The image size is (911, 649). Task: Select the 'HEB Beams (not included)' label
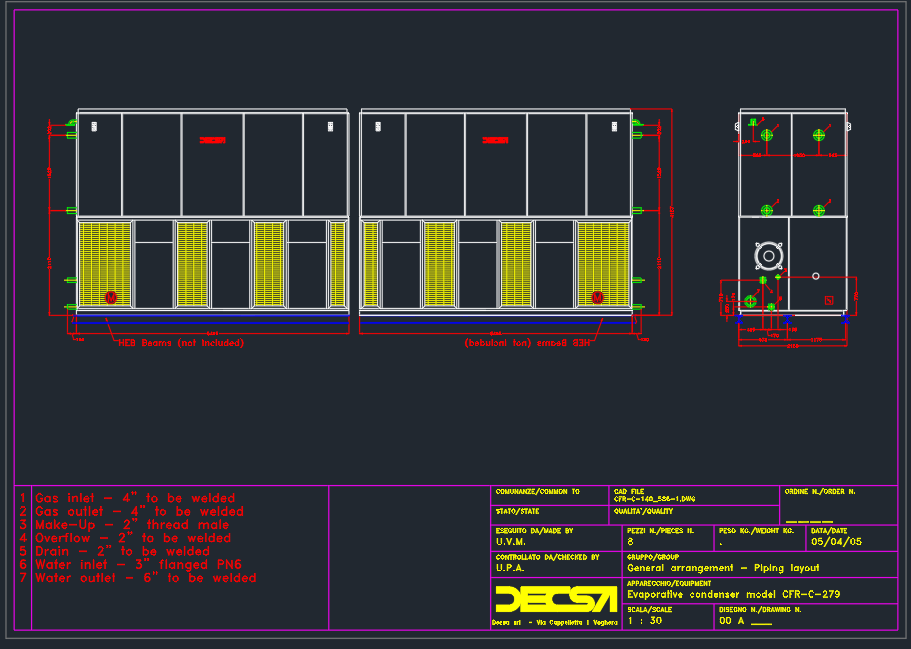coord(181,343)
